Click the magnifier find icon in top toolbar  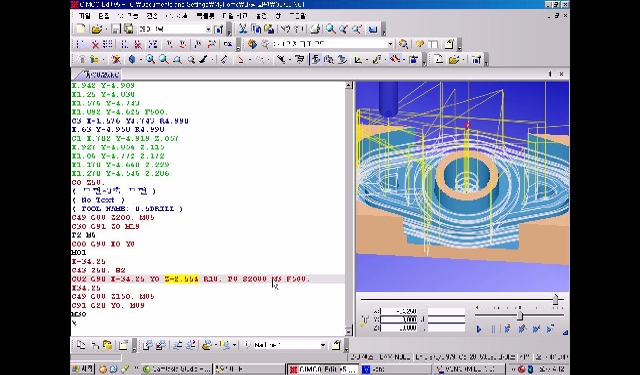pos(330,29)
